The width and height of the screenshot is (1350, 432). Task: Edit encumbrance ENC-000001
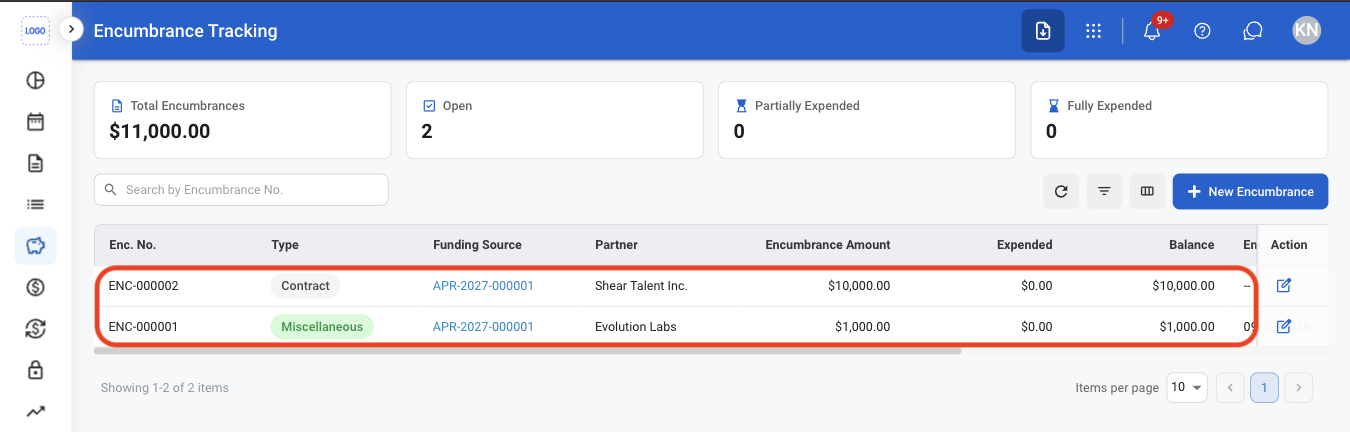pyautogui.click(x=1284, y=326)
